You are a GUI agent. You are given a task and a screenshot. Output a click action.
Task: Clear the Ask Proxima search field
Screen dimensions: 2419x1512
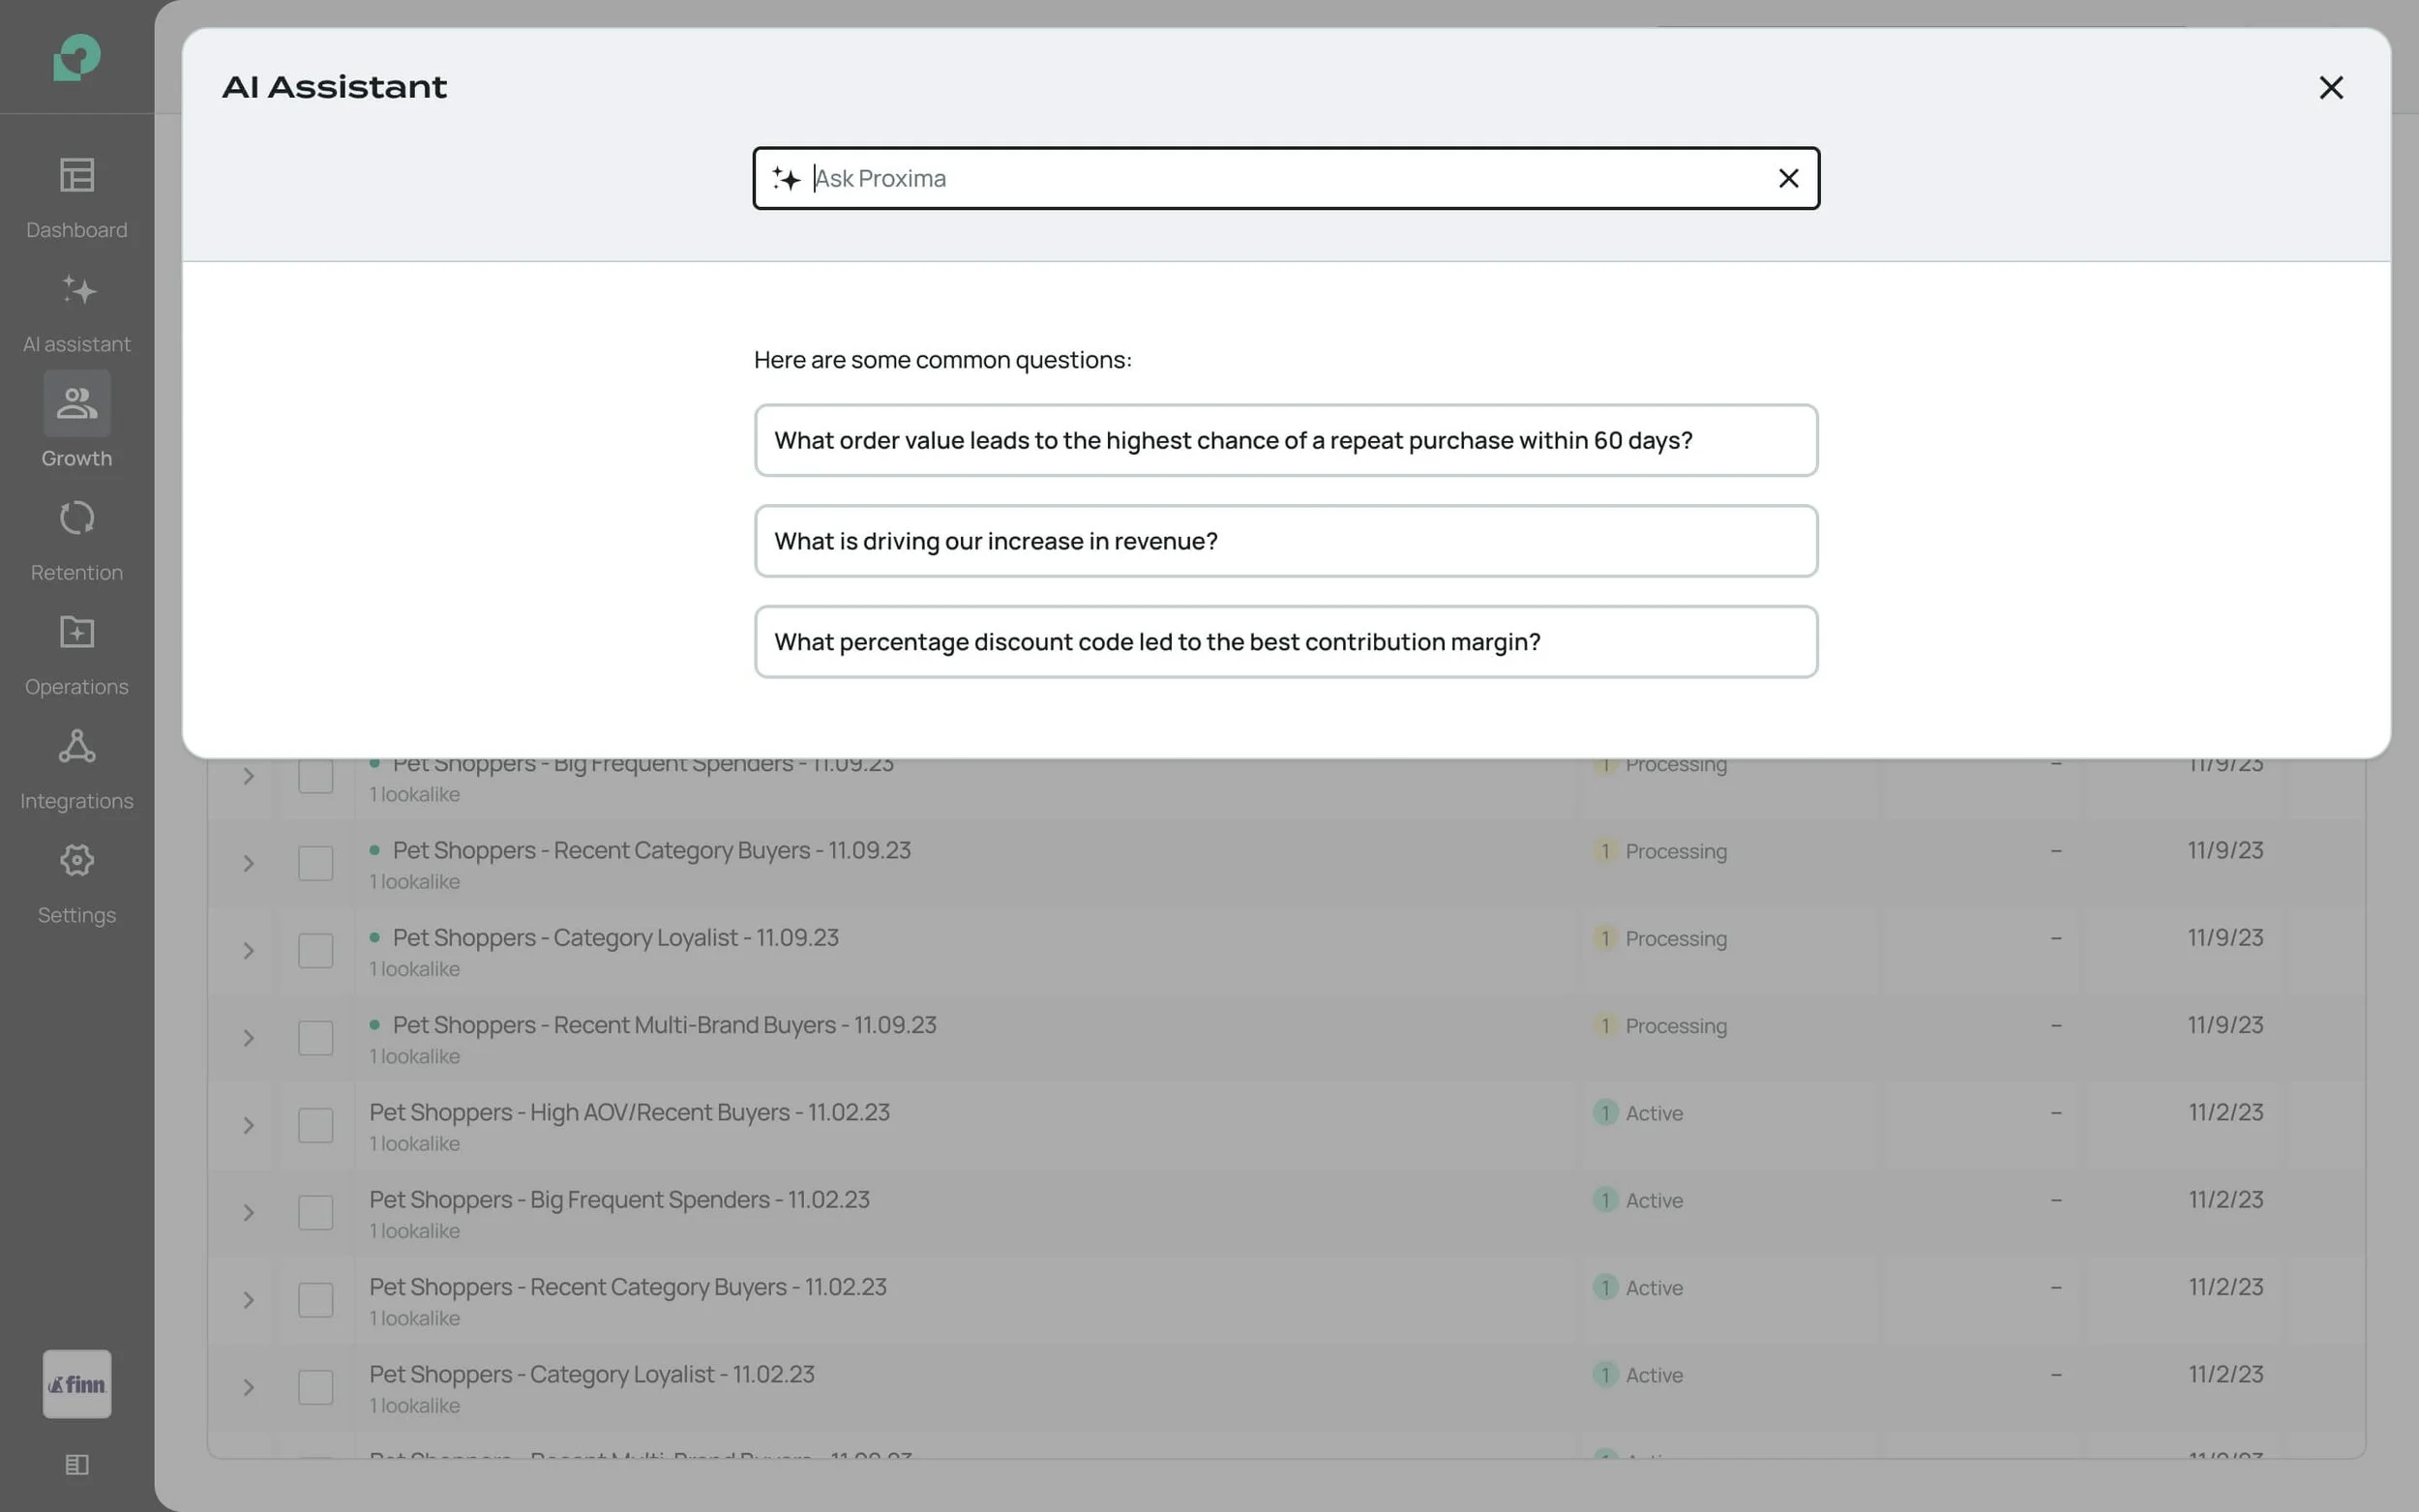click(x=1788, y=179)
